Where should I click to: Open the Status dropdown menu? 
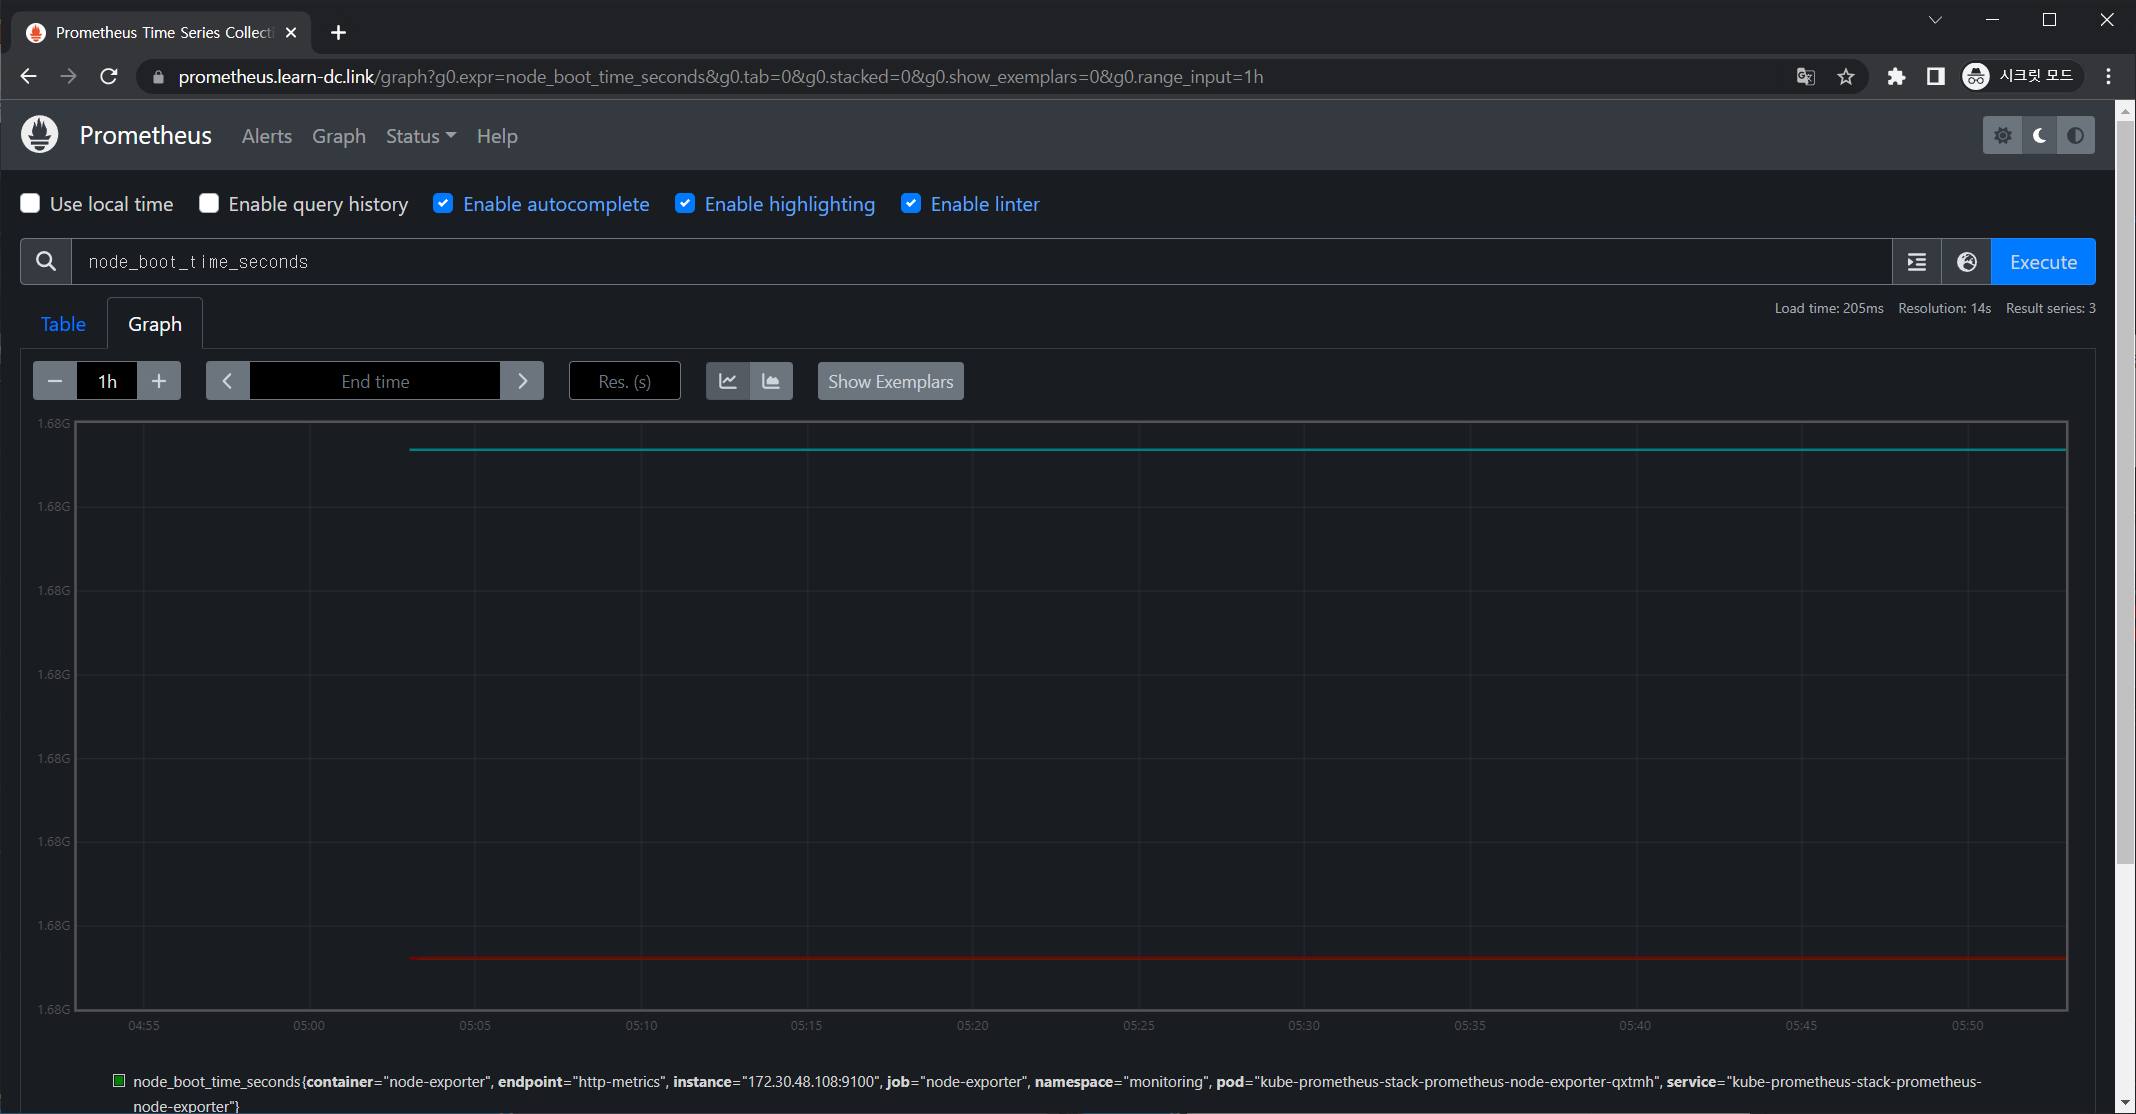click(419, 136)
